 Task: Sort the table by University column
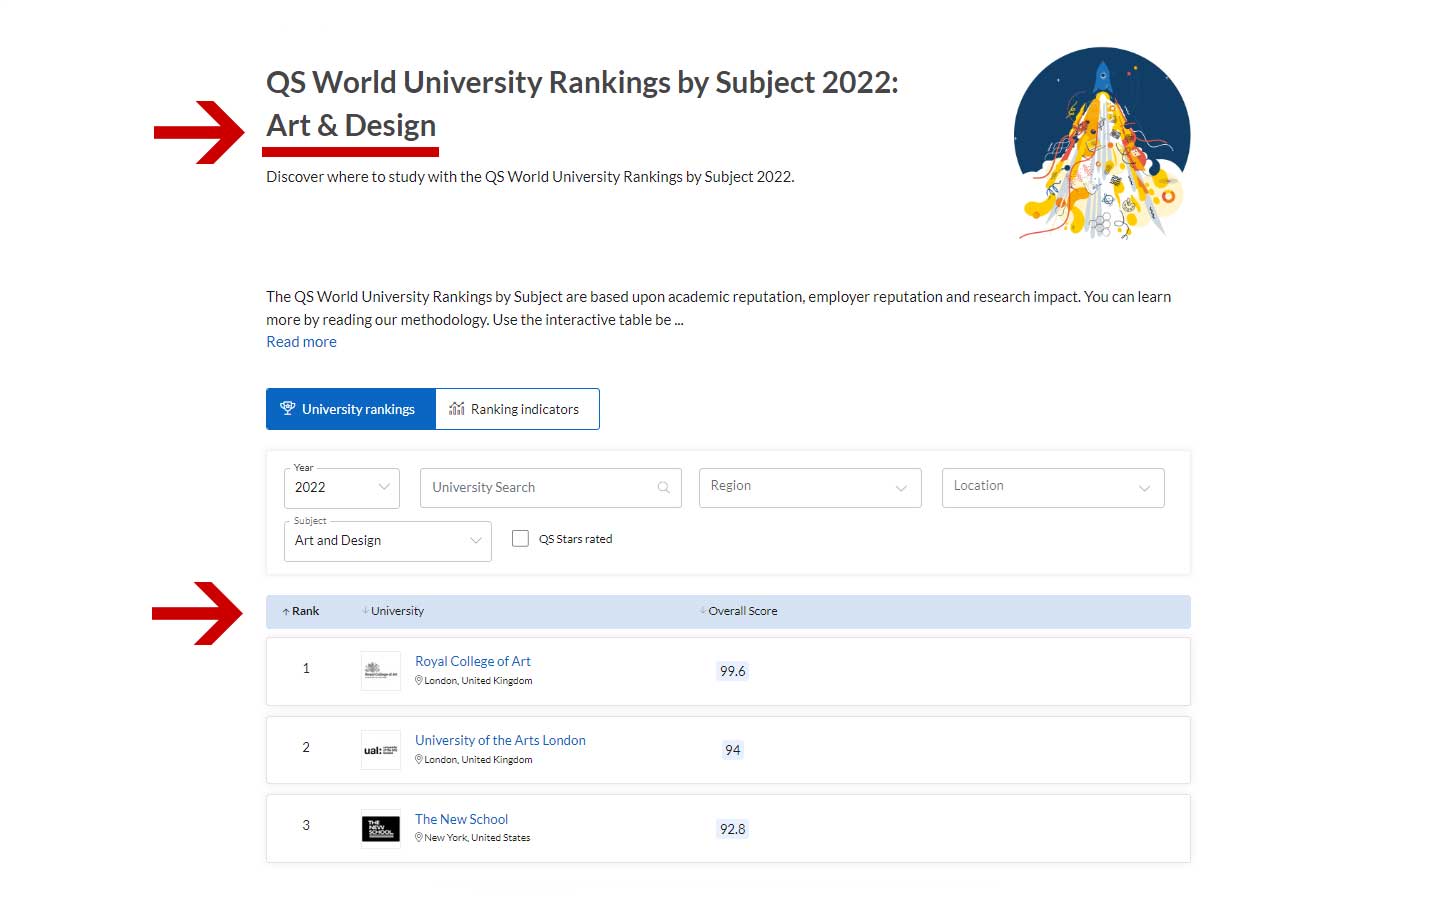[x=394, y=611]
